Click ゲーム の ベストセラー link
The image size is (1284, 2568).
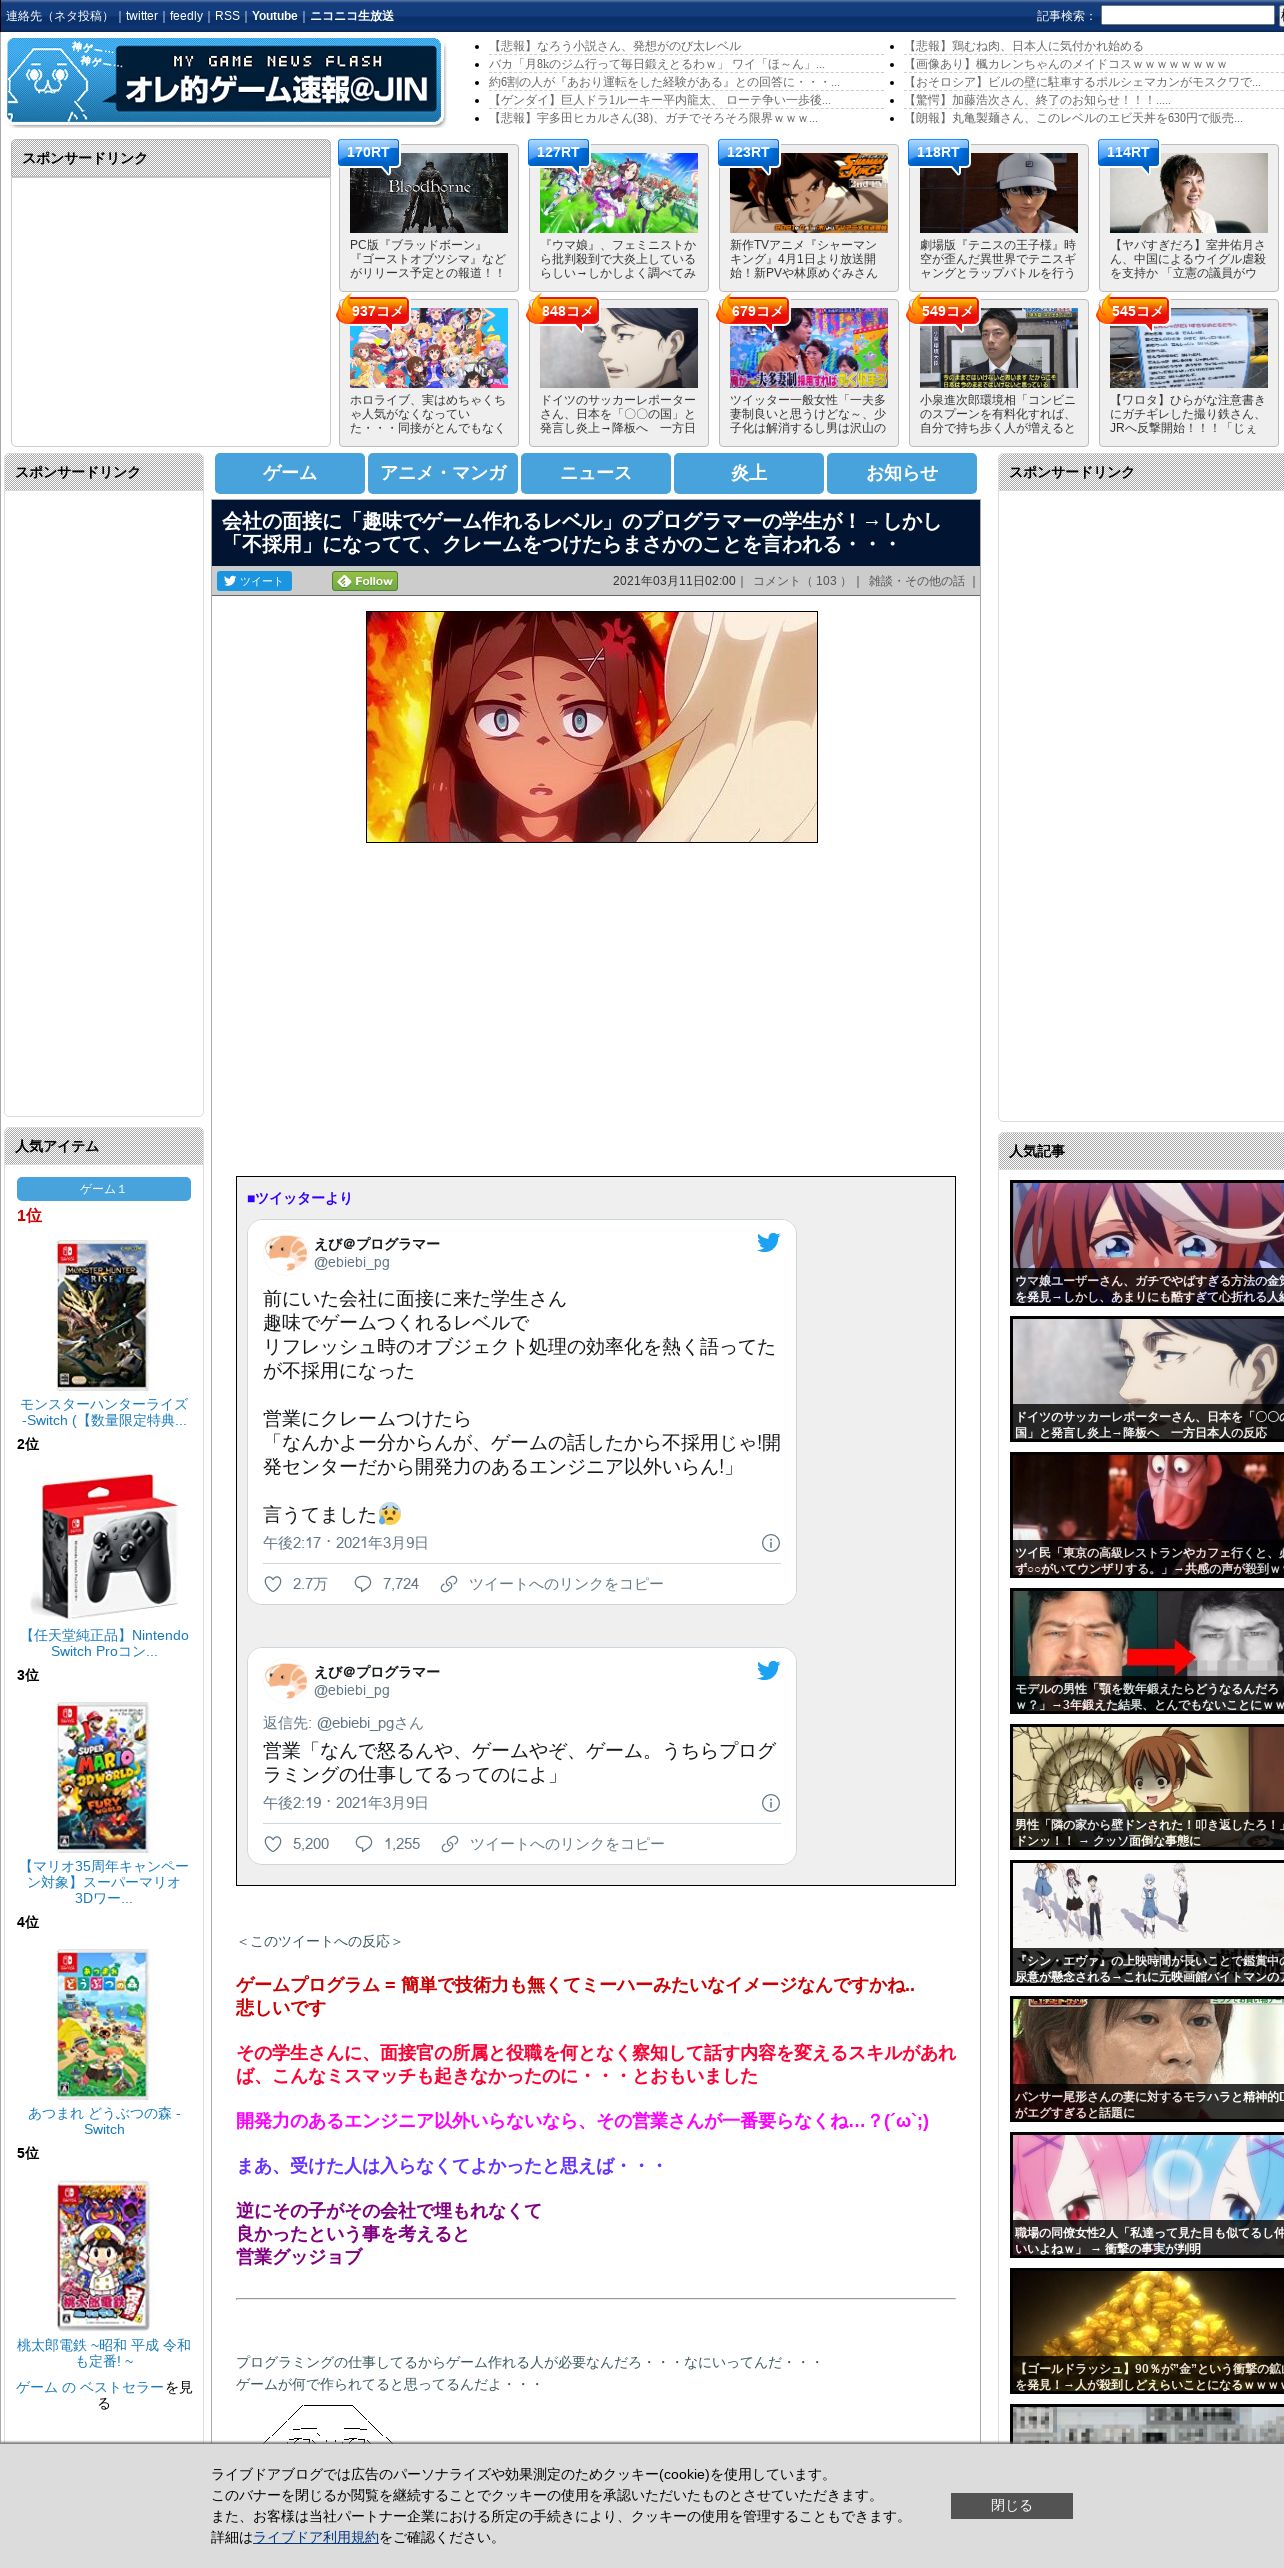click(89, 2387)
